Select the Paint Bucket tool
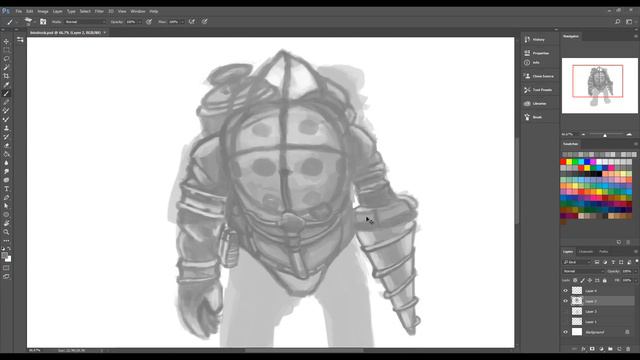This screenshot has height=360, width=640. pyautogui.click(x=6, y=154)
